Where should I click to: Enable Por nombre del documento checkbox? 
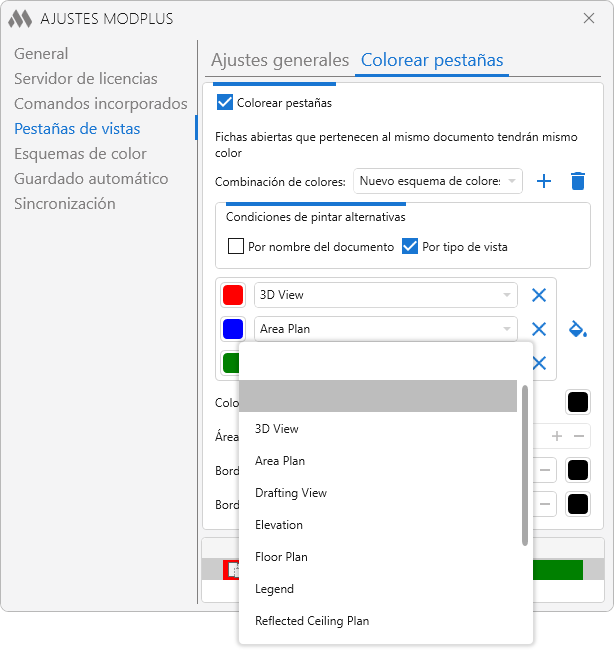point(235,246)
